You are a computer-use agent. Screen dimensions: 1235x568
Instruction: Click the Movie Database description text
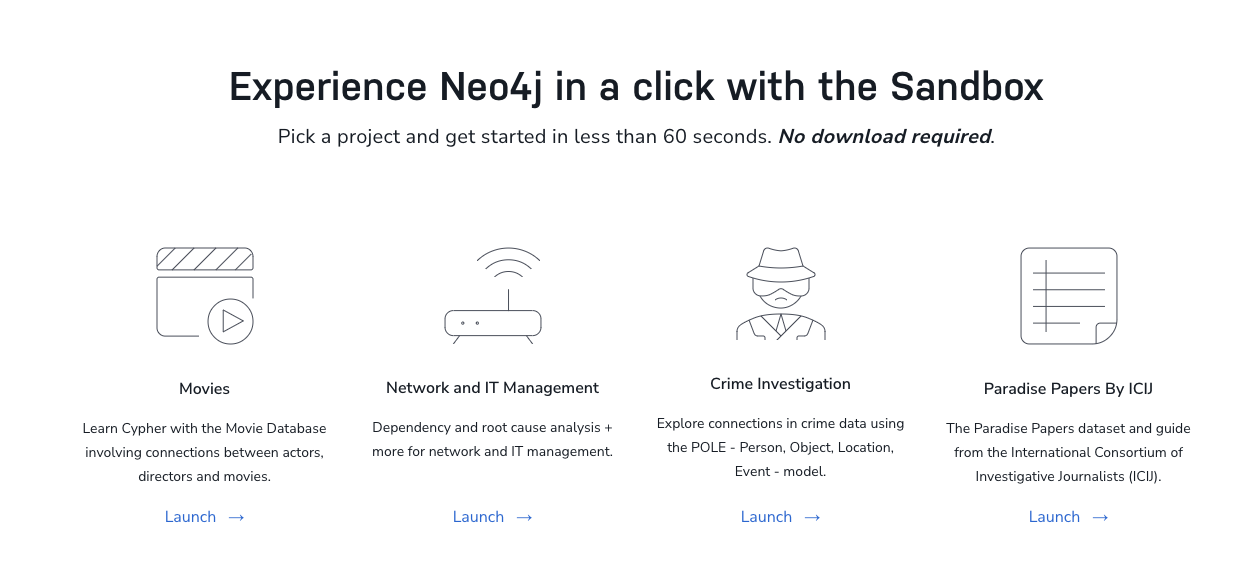[x=205, y=452]
